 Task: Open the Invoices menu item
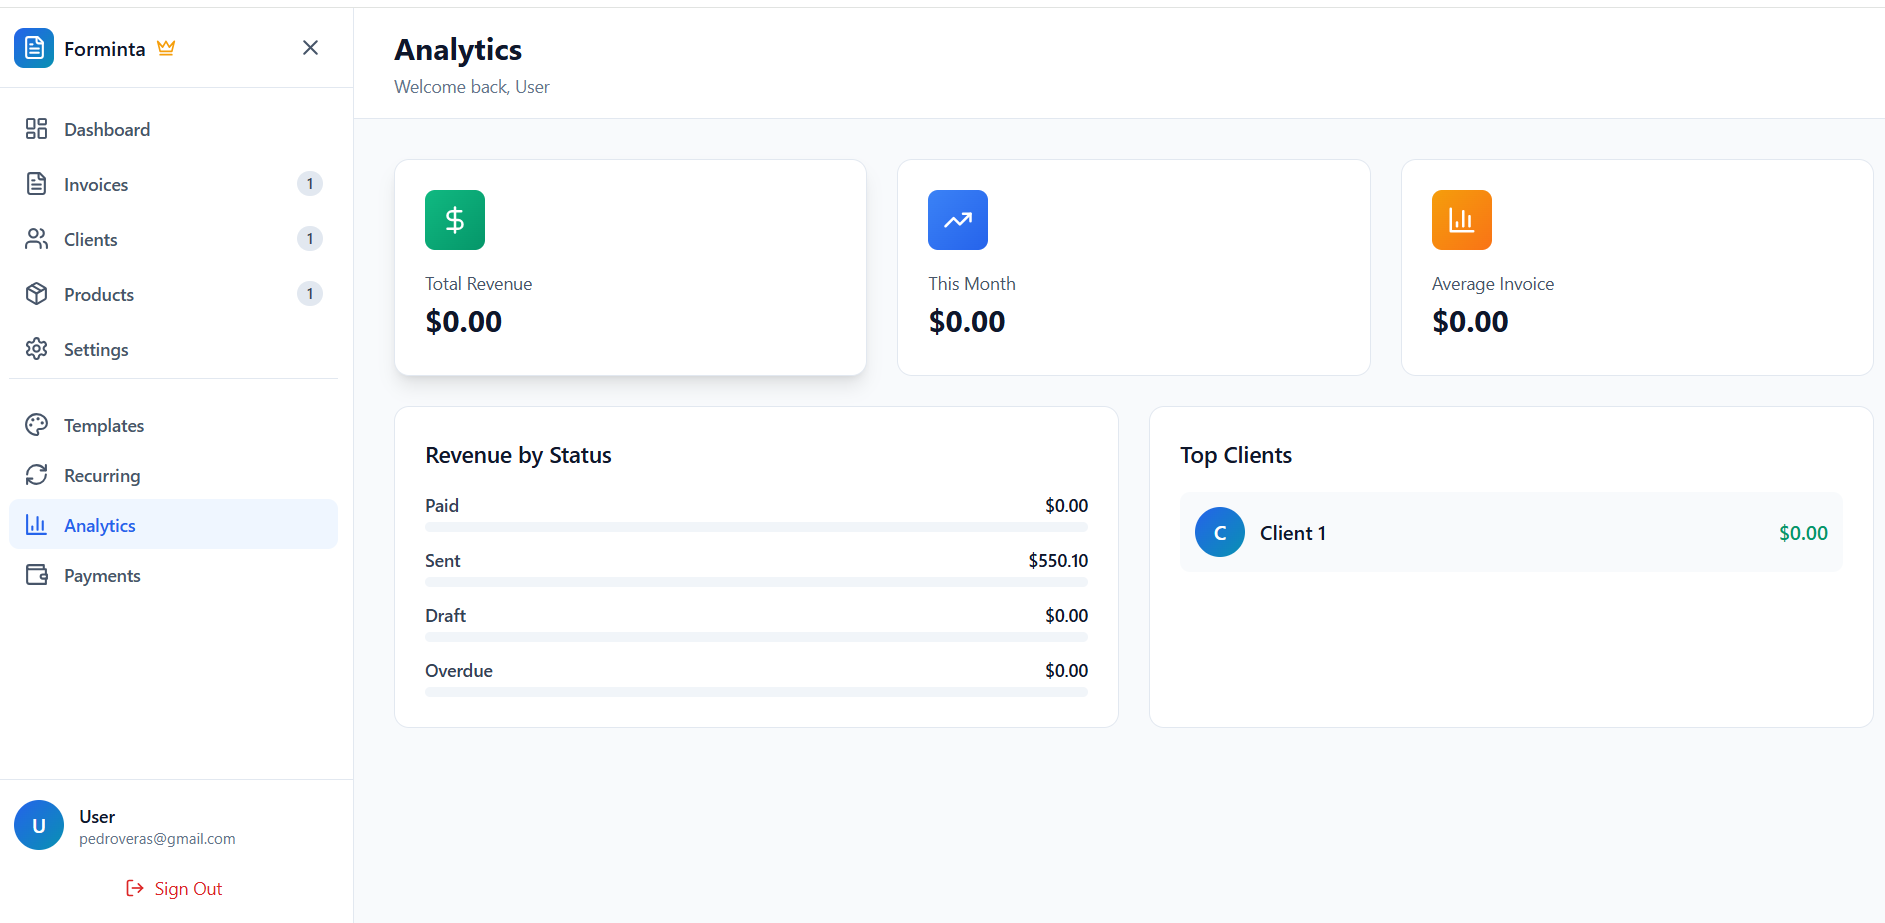pos(174,184)
